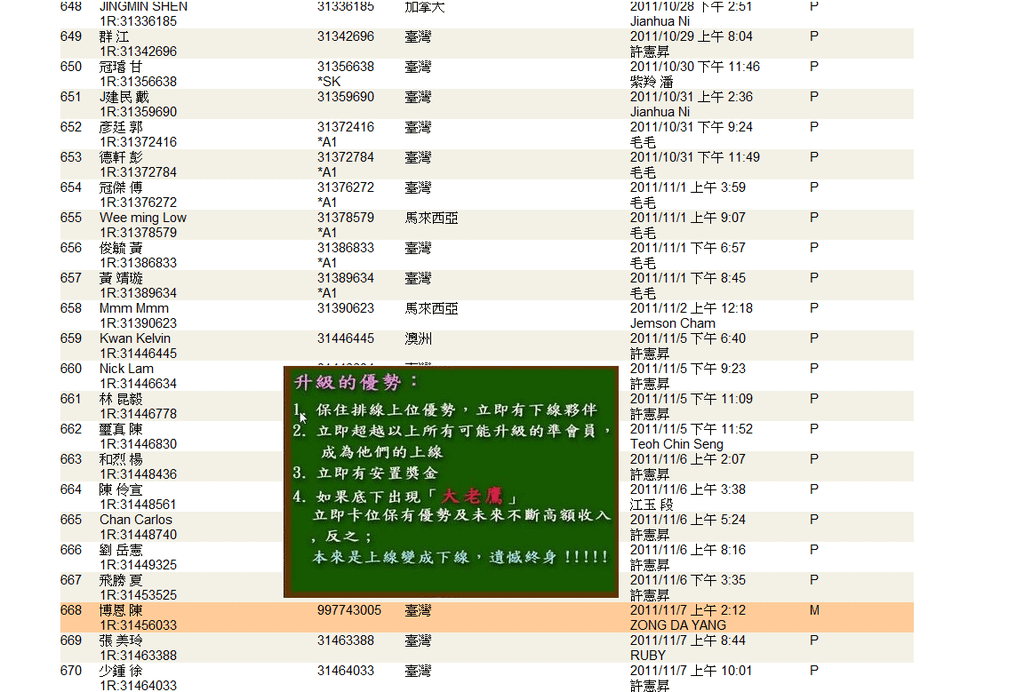Click the date 2011/11/6 下午 3:35
The image size is (1024, 692).
coord(688,580)
